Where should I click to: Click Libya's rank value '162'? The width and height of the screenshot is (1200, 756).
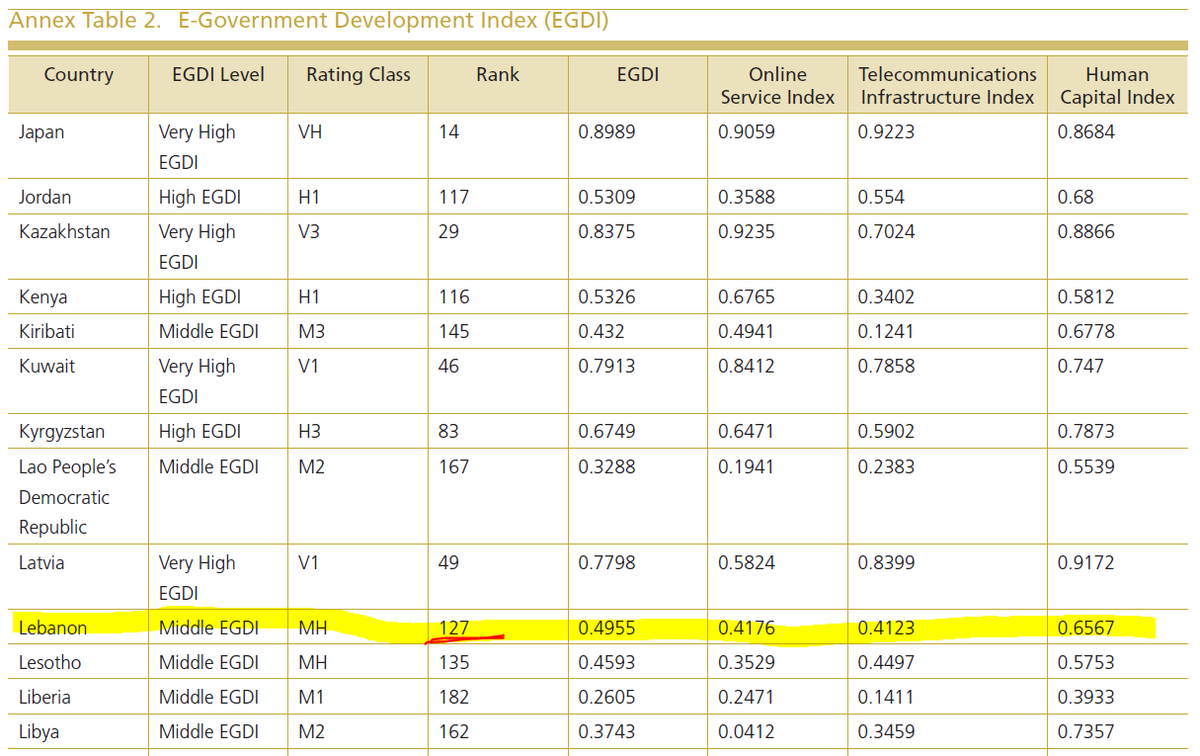454,732
